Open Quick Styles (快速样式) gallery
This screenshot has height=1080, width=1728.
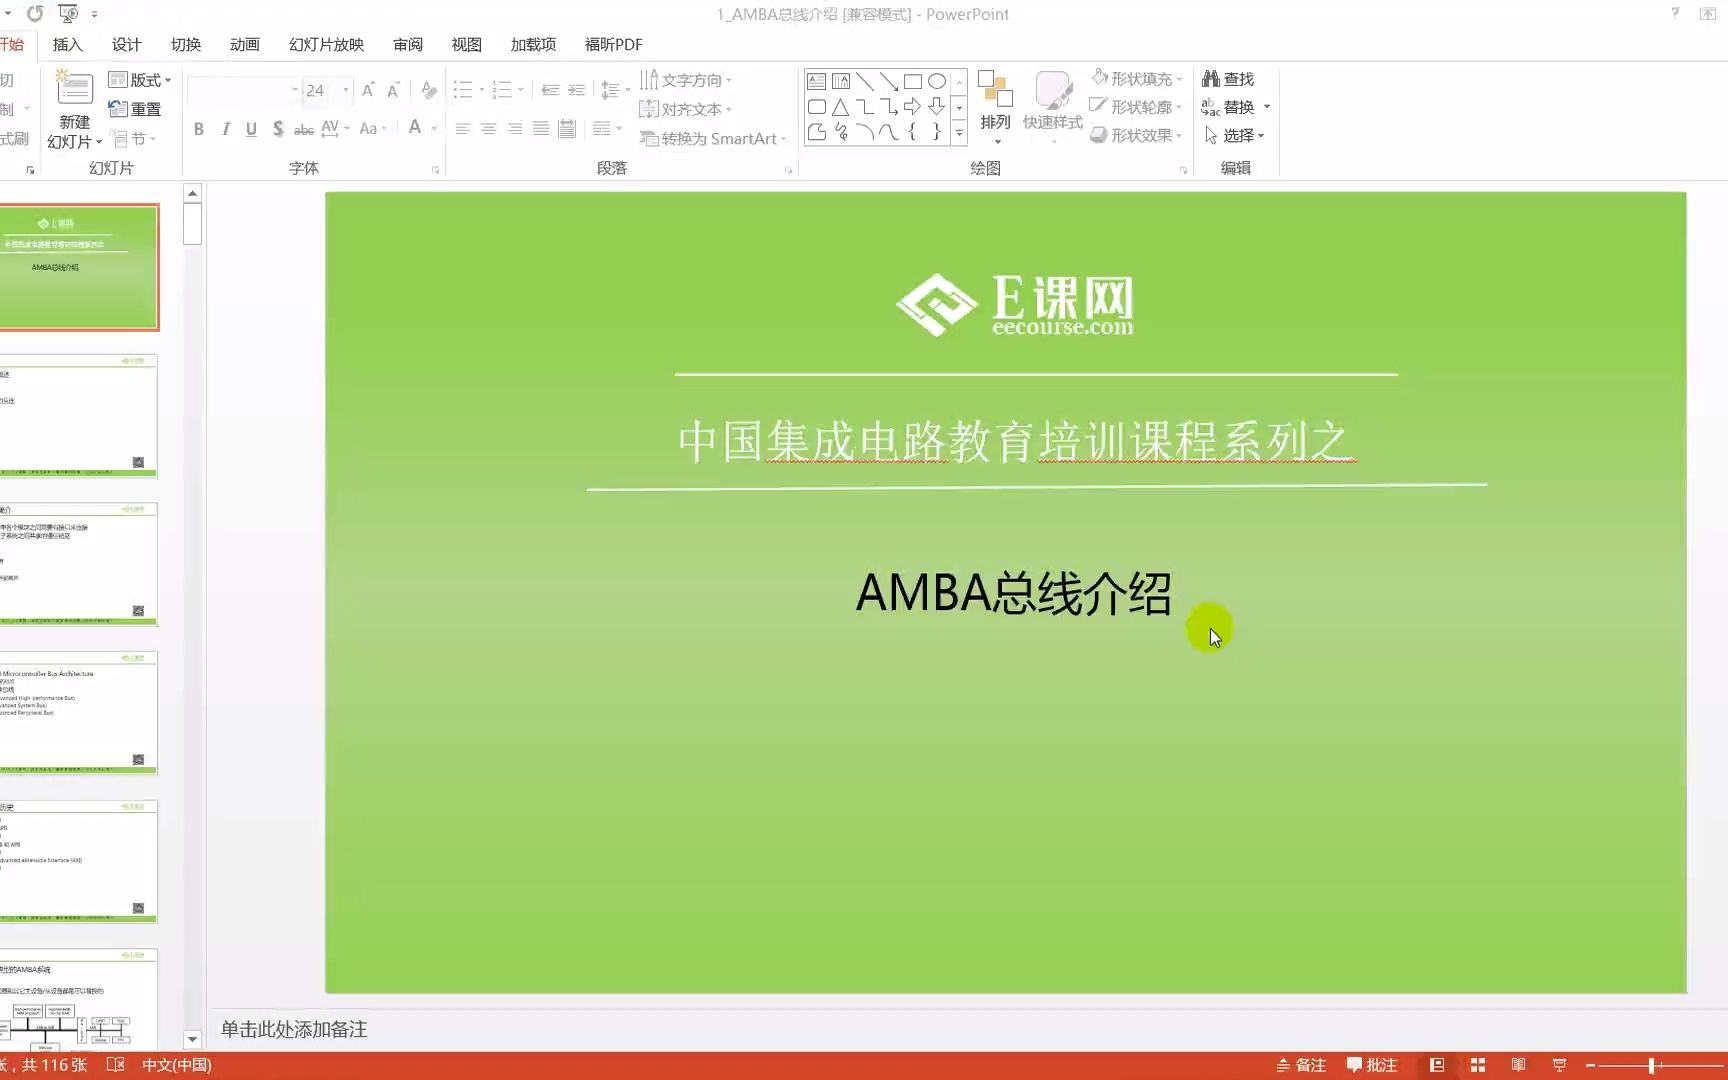1053,107
